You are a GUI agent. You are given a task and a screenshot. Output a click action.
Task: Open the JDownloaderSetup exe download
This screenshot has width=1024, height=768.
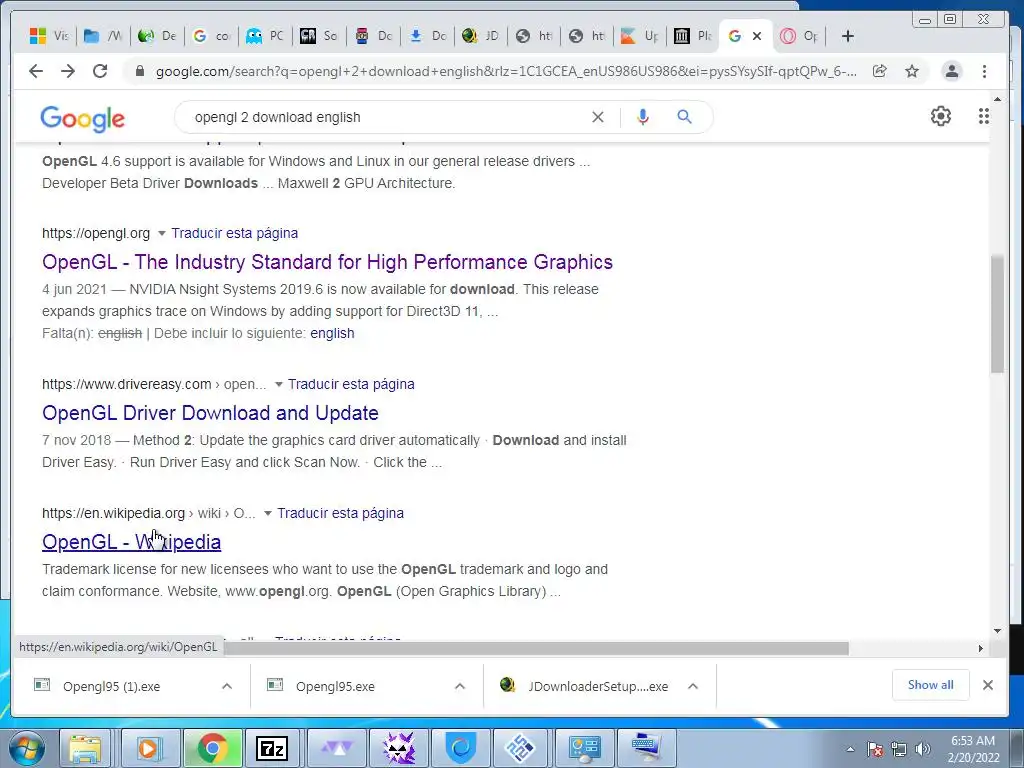coord(598,686)
